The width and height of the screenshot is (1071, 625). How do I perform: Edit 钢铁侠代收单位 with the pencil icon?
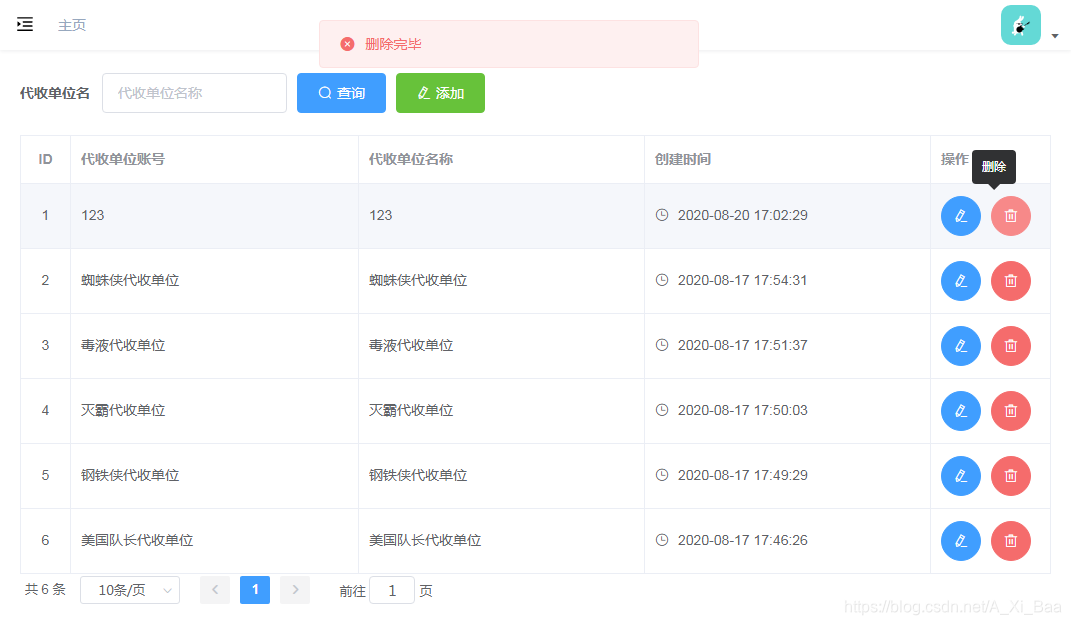point(960,475)
